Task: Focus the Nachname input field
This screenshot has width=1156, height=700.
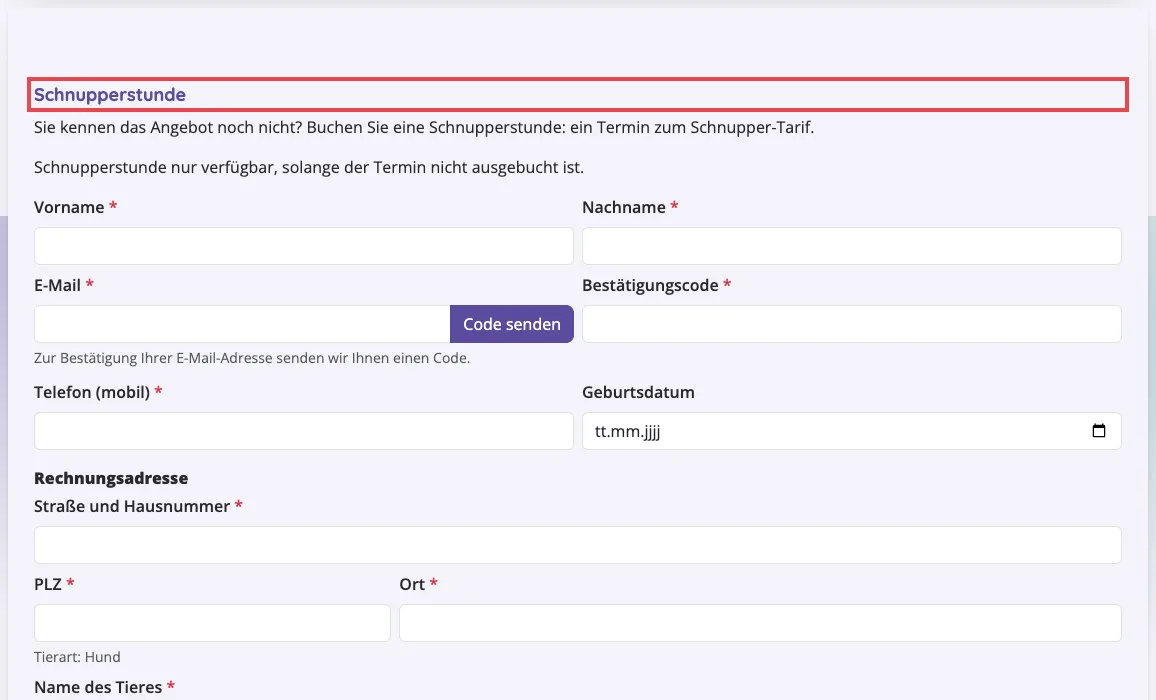Action: [x=852, y=246]
